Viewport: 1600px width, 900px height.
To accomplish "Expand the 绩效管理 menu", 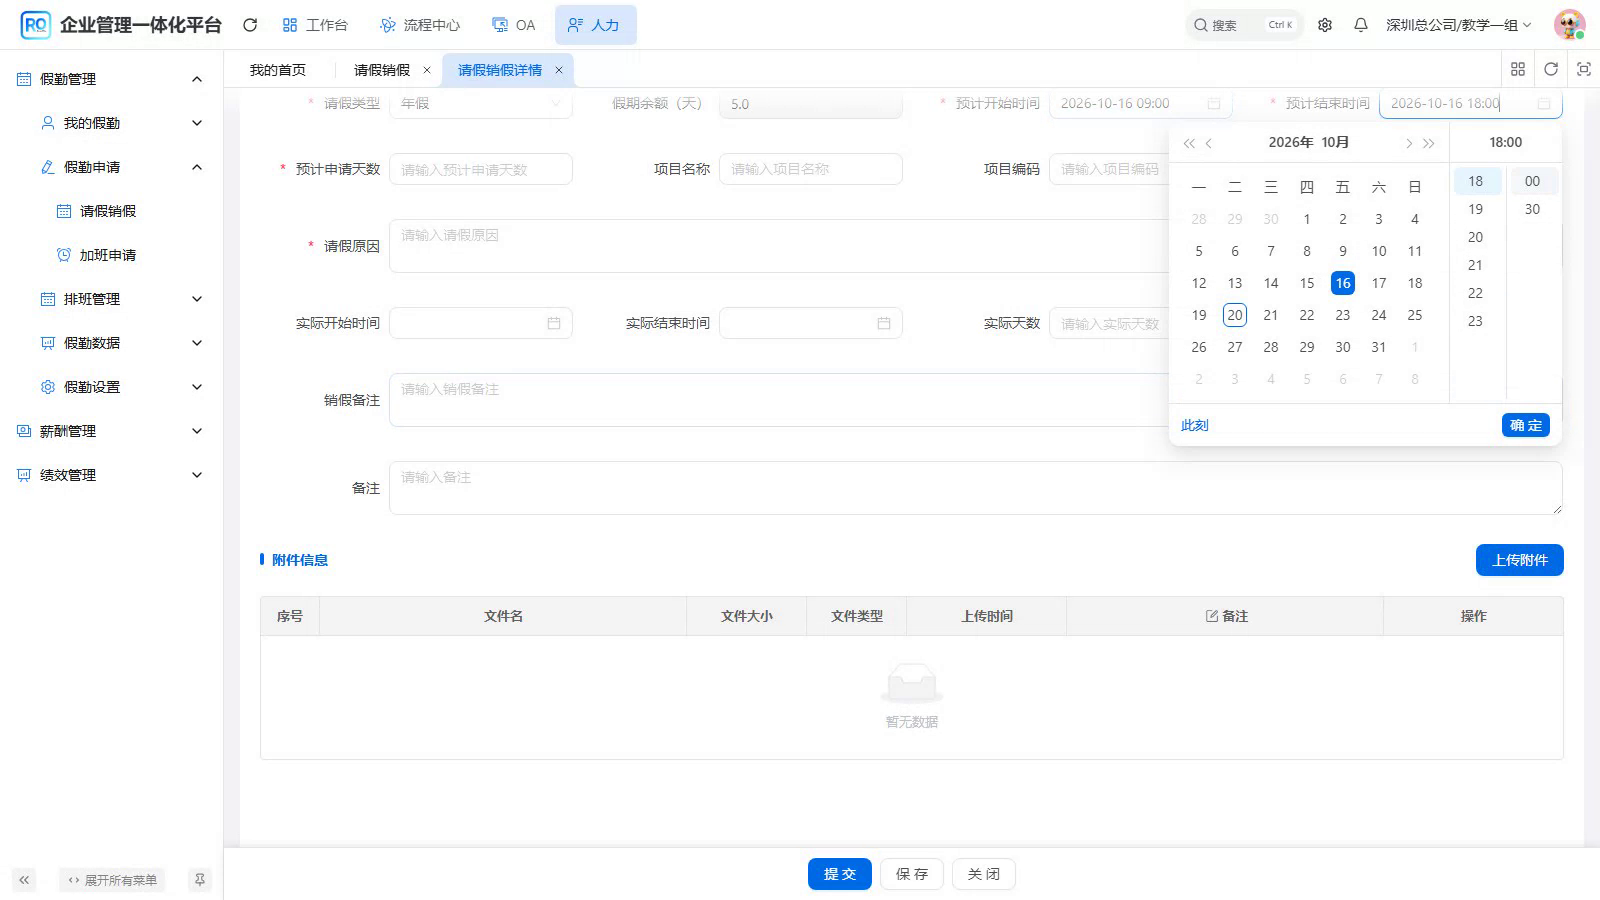I will (x=197, y=475).
